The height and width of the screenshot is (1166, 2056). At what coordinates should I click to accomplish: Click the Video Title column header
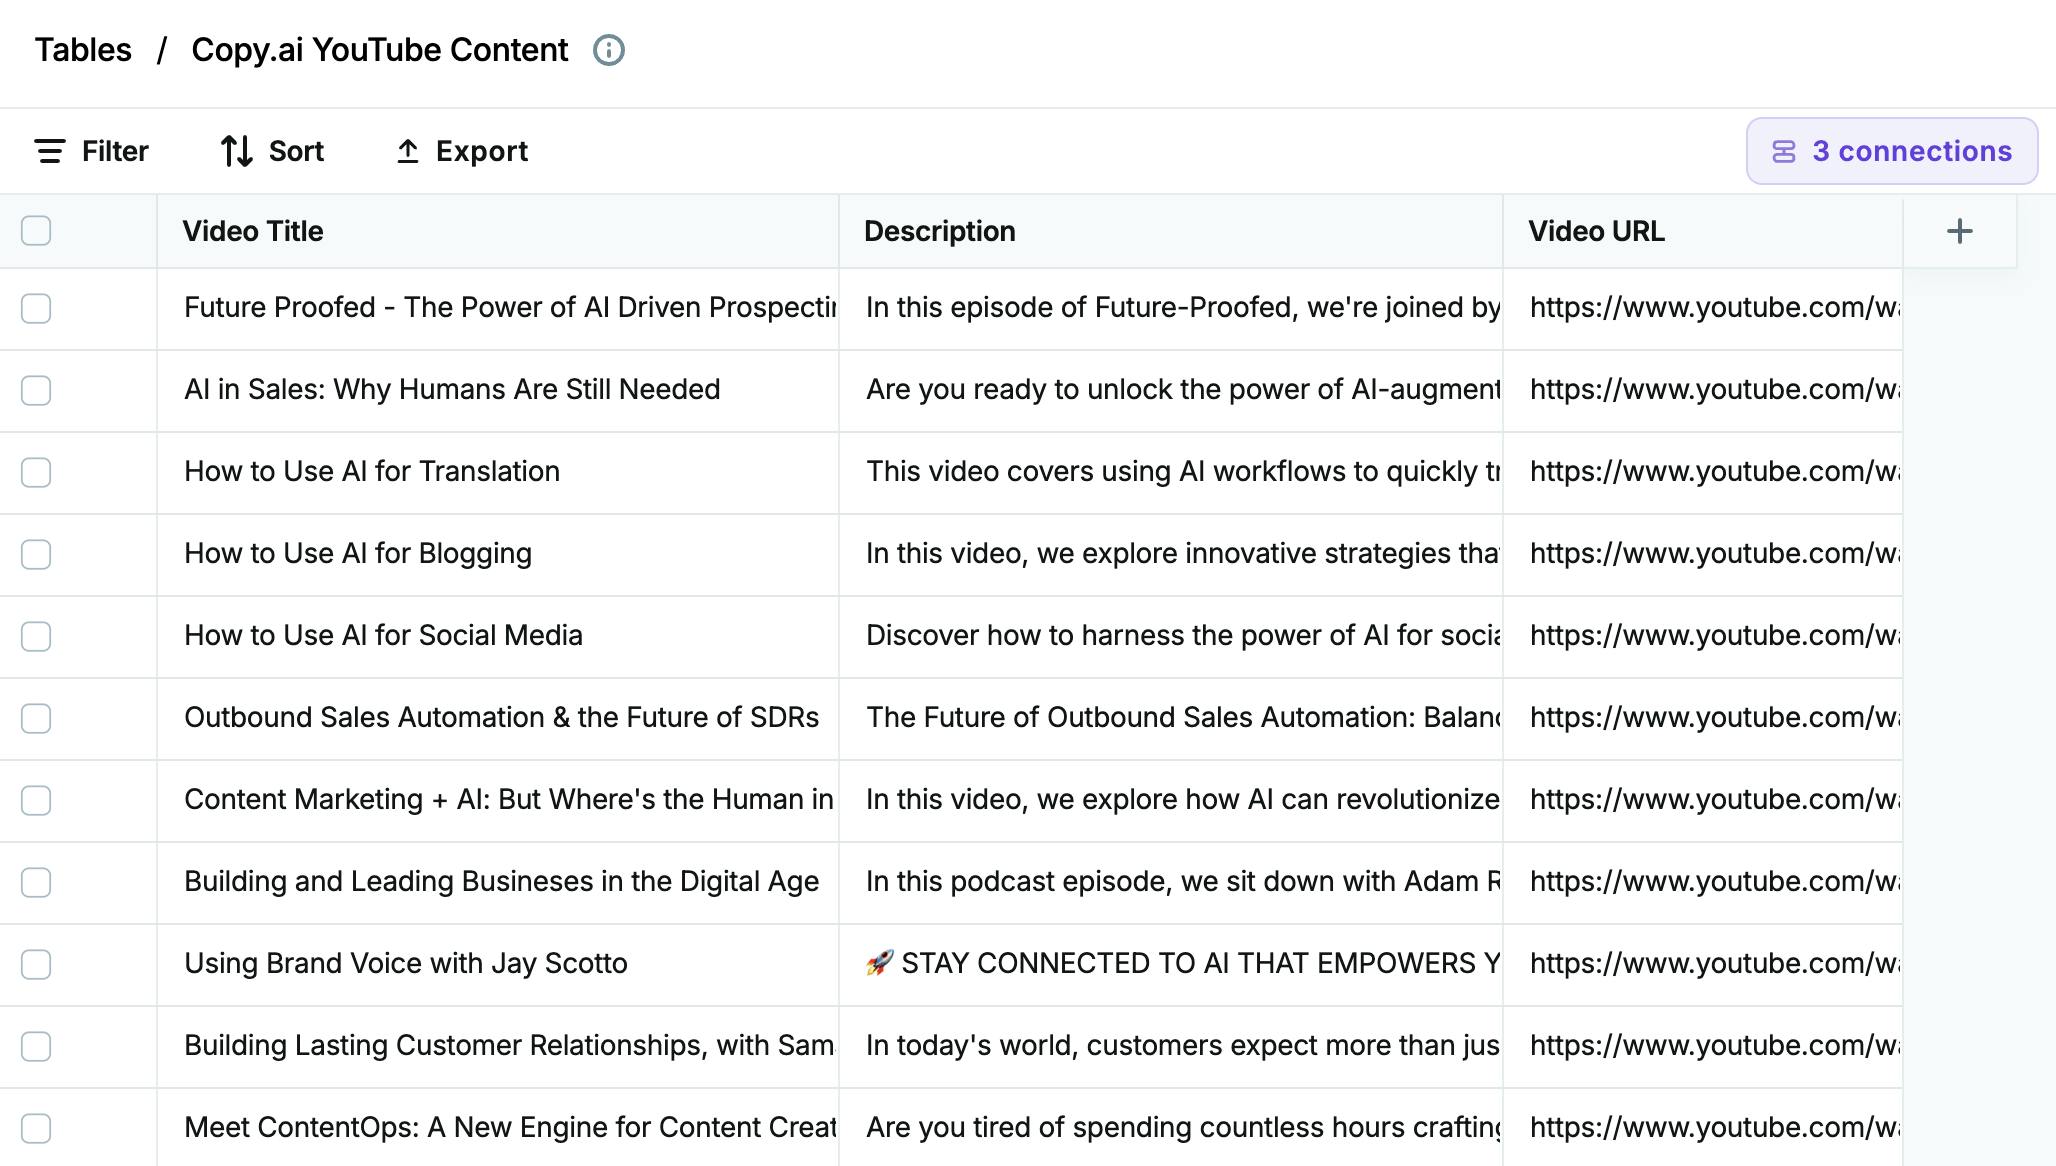click(253, 231)
